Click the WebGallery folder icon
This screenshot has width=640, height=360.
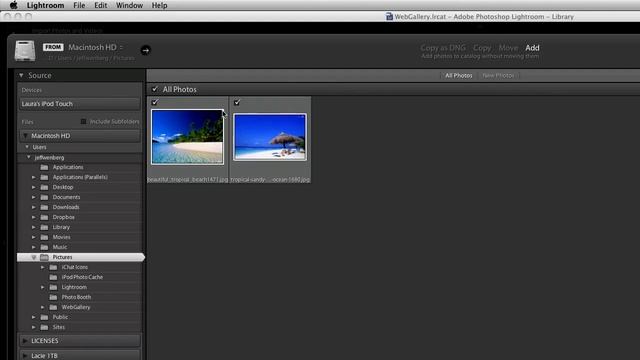[x=53, y=307]
